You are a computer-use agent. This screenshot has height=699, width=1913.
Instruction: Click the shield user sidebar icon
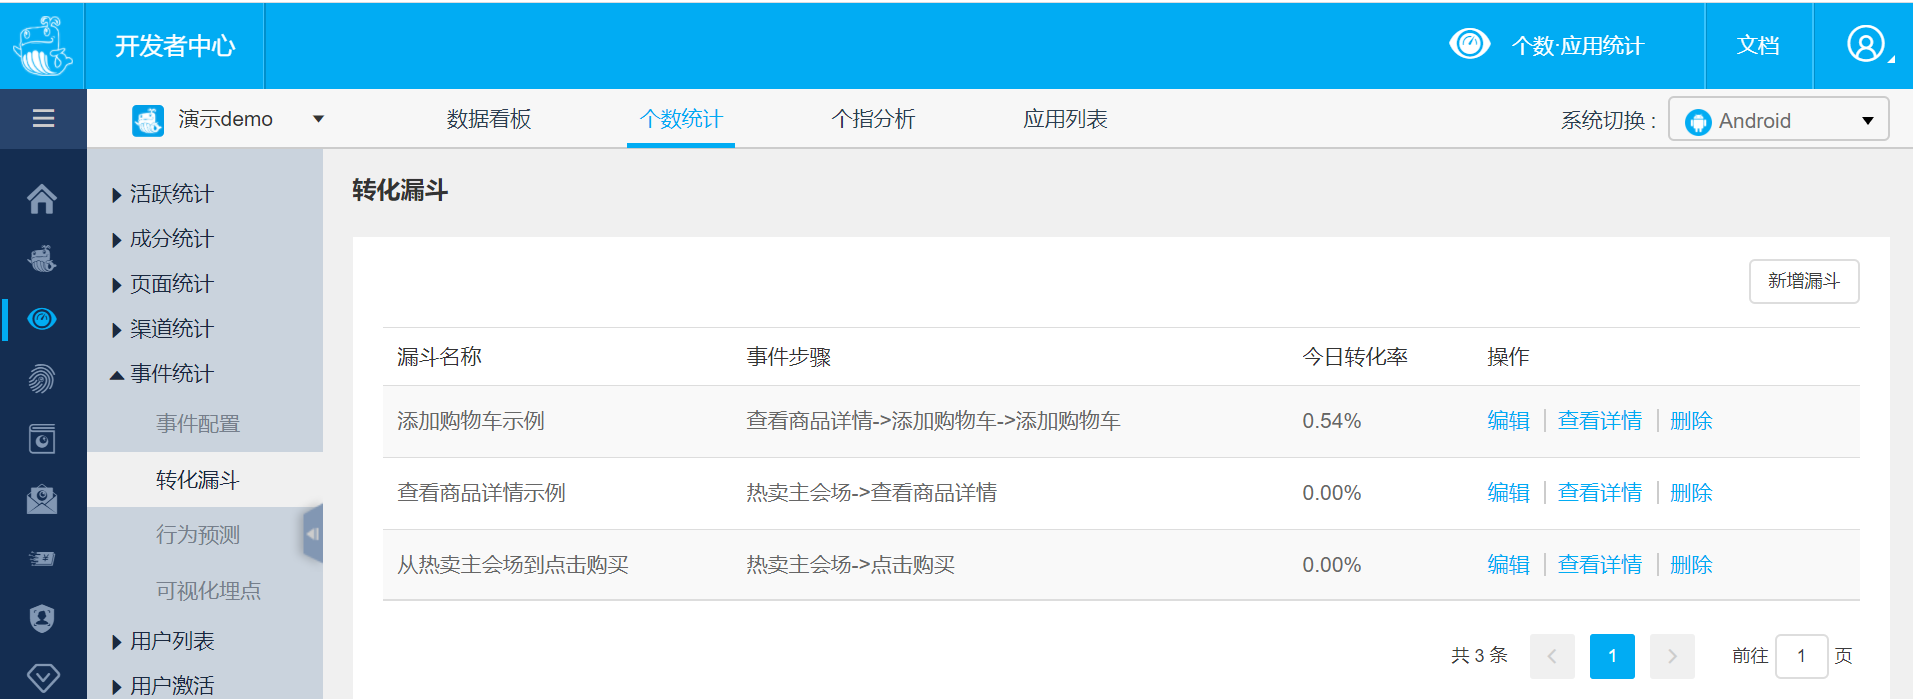coord(42,619)
